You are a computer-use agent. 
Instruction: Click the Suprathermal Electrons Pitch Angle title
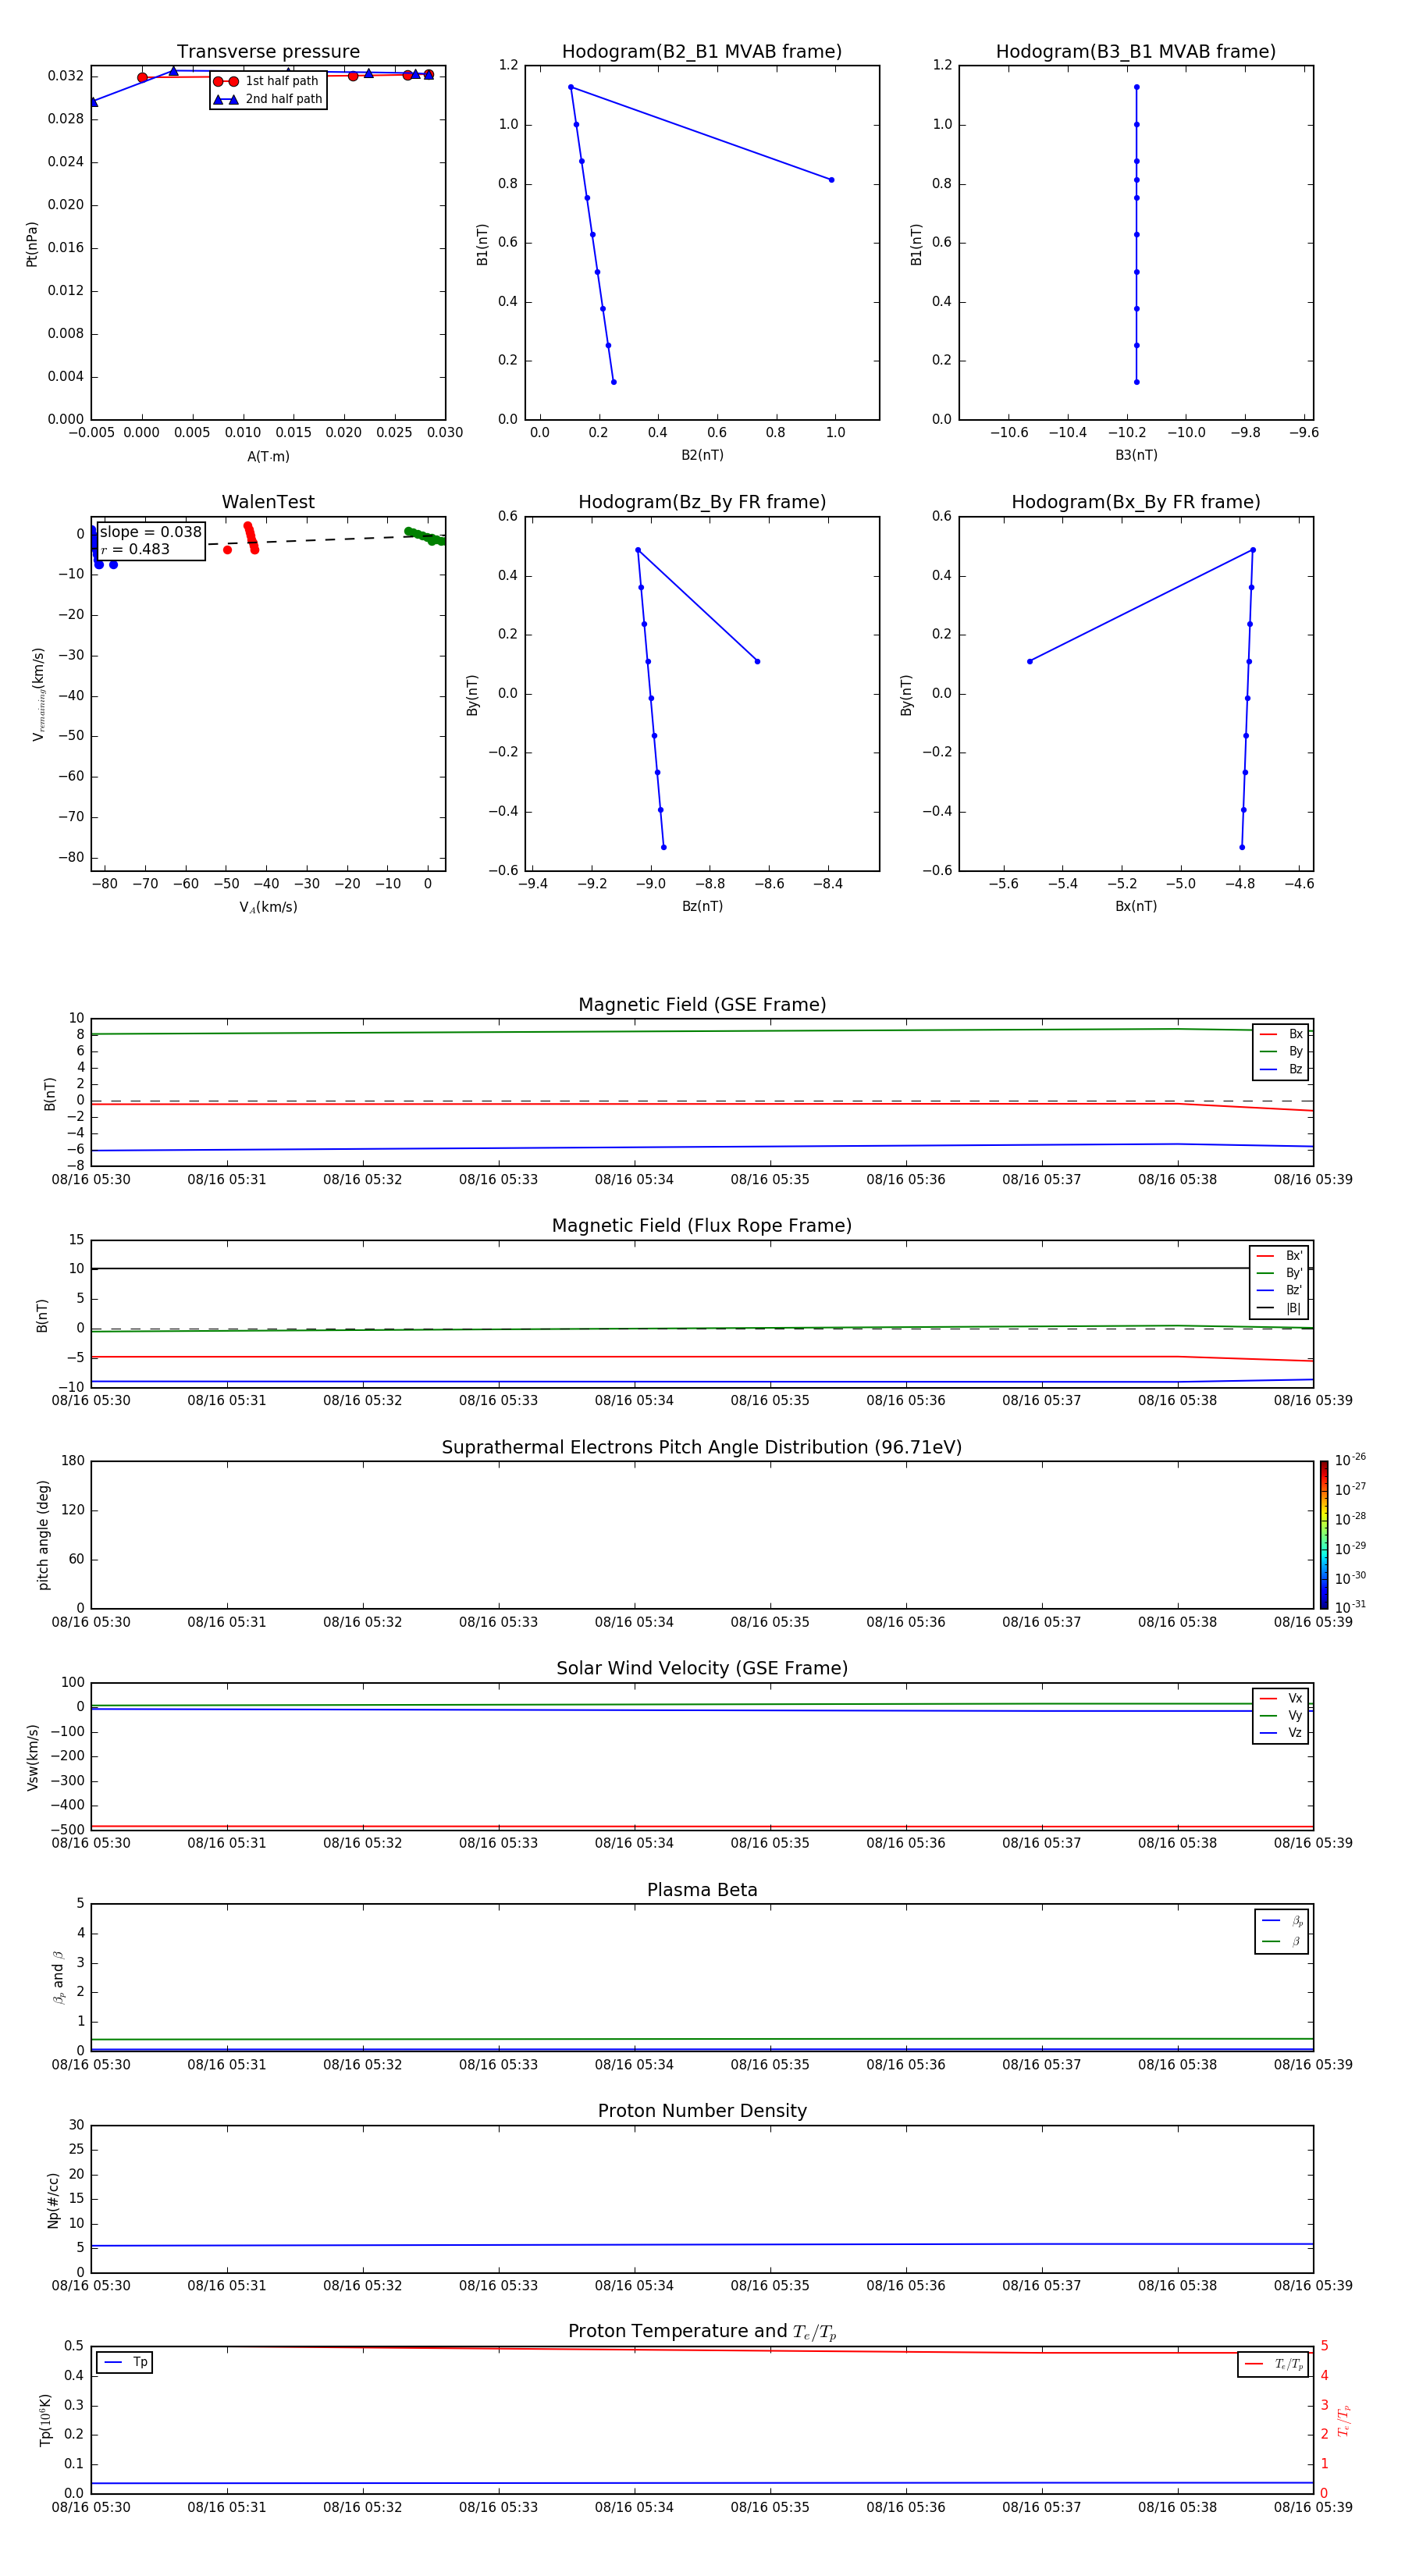tap(702, 1448)
